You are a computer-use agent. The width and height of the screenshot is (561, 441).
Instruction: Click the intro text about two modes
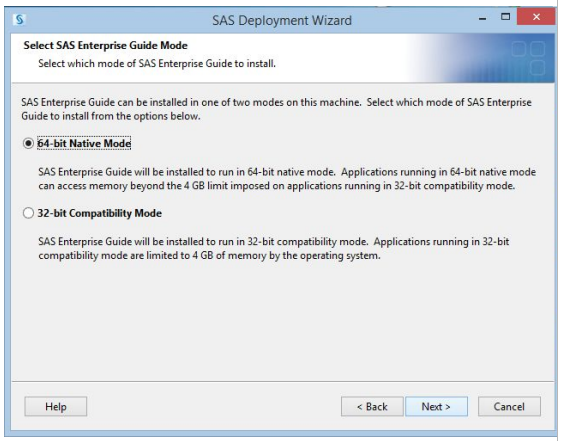coord(276,109)
